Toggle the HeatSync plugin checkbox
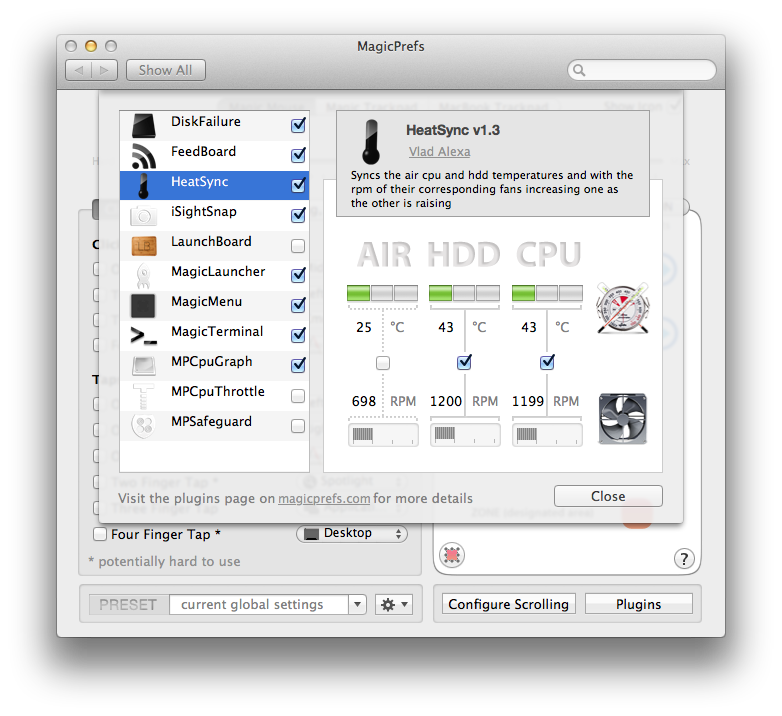 (298, 185)
